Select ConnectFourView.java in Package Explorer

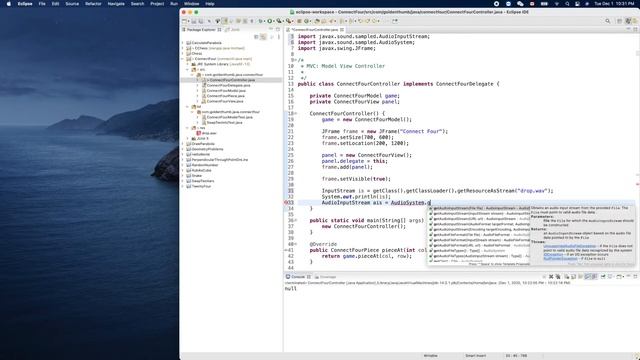(x=224, y=101)
